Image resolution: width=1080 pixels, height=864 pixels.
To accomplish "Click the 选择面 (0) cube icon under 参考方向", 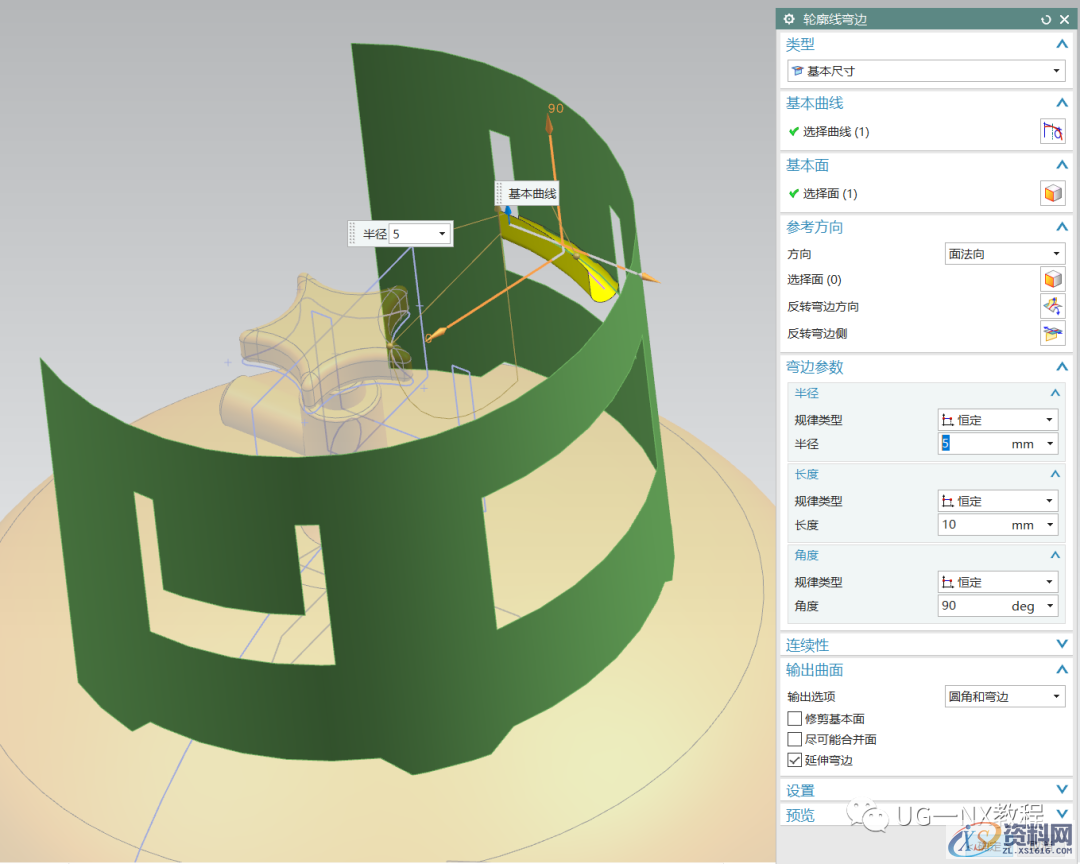I will (x=1052, y=280).
